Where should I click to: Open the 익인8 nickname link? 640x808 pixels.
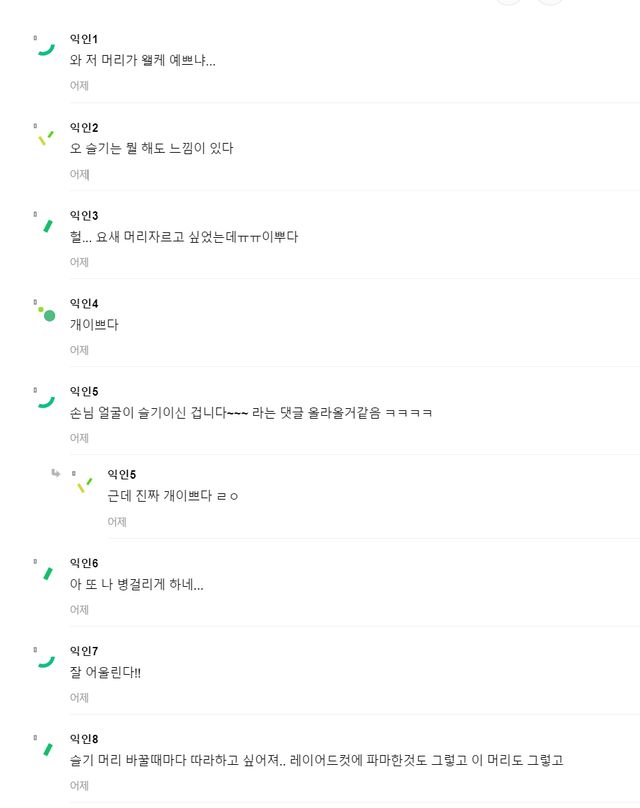pyautogui.click(x=83, y=739)
